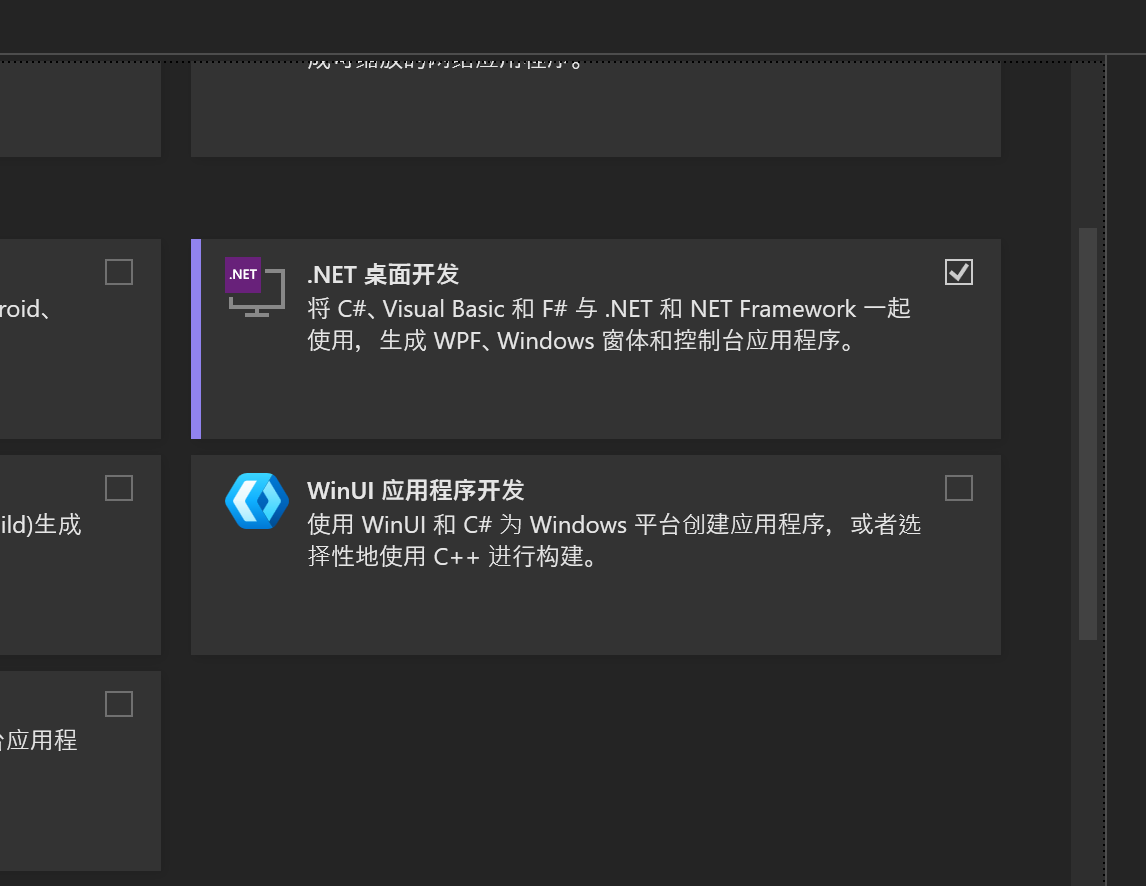1146x886 pixels.
Task: Select the "WinUI 应用程序开发" title
Action: click(415, 491)
